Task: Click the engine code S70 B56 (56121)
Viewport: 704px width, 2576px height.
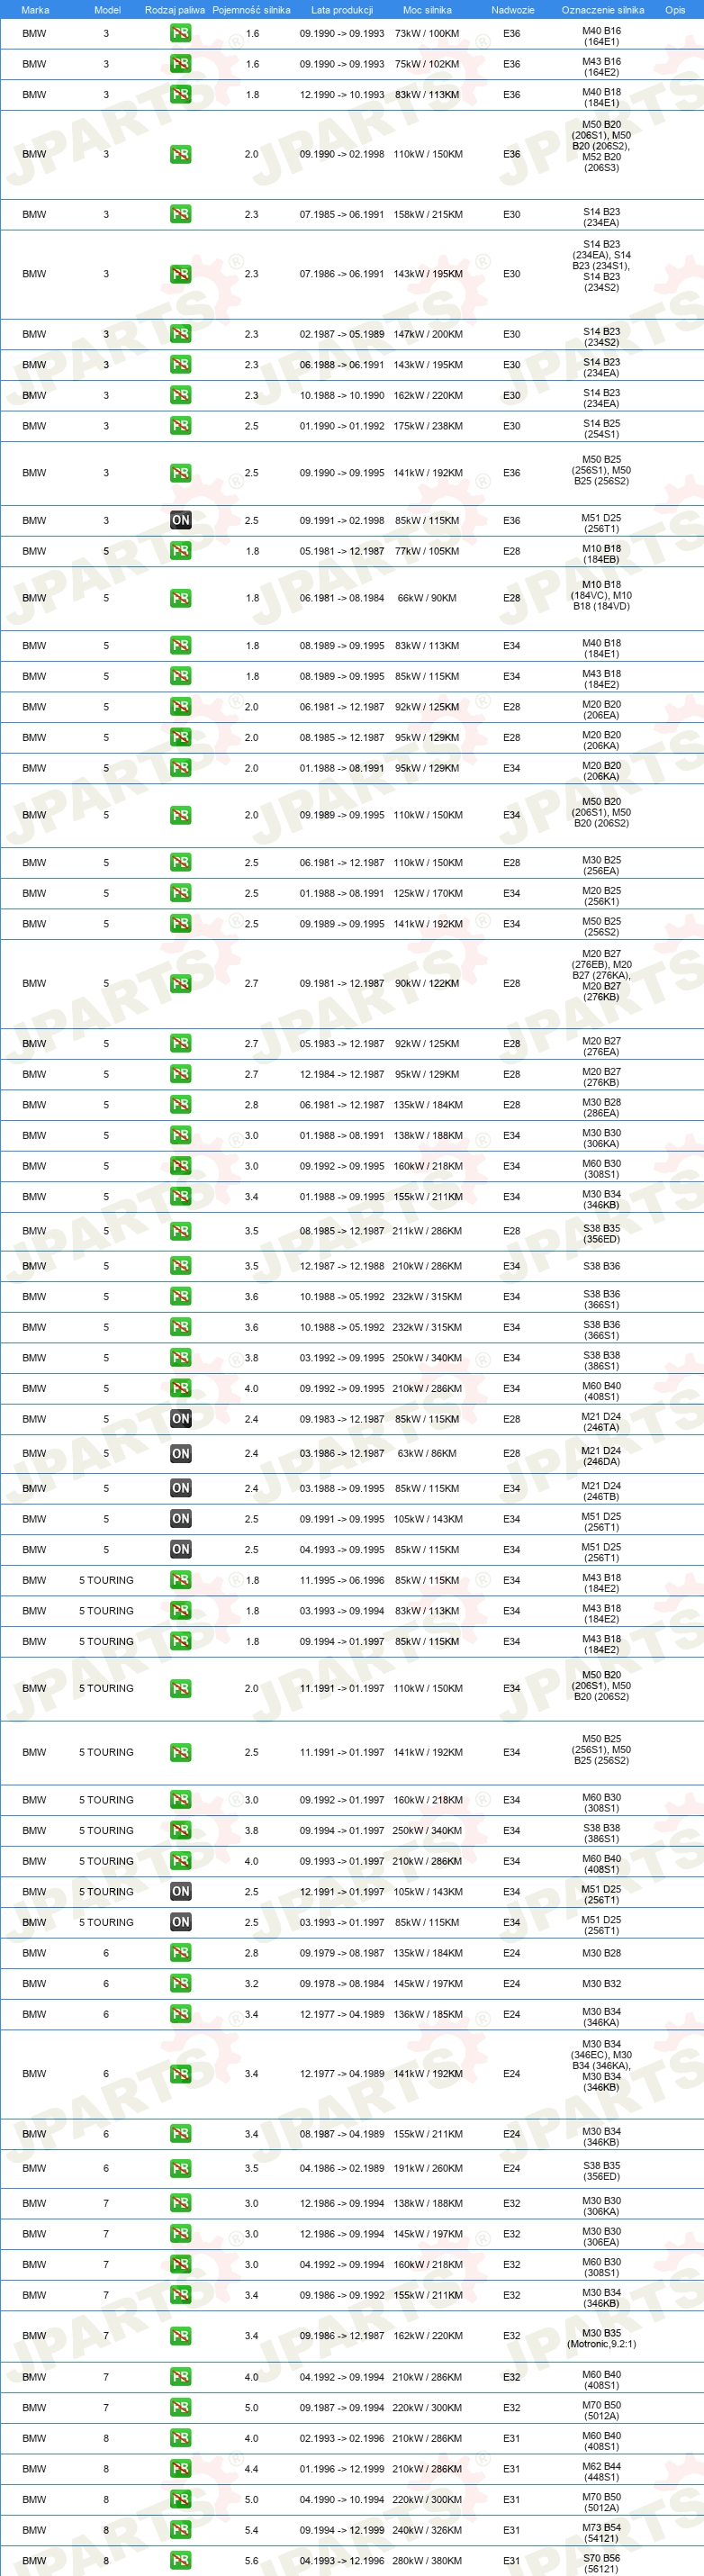Action: point(601,2564)
